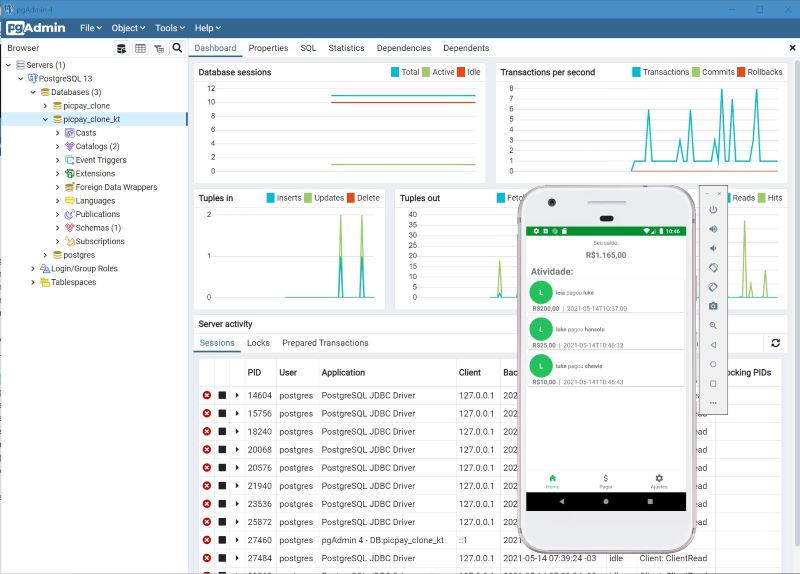Expand the Tablespaces node

pos(33,282)
